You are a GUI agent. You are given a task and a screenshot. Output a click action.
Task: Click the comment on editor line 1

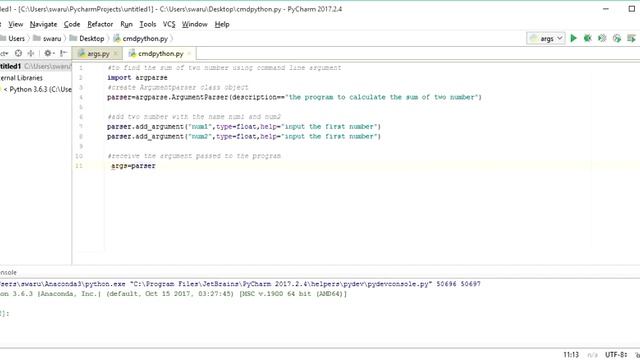224,68
